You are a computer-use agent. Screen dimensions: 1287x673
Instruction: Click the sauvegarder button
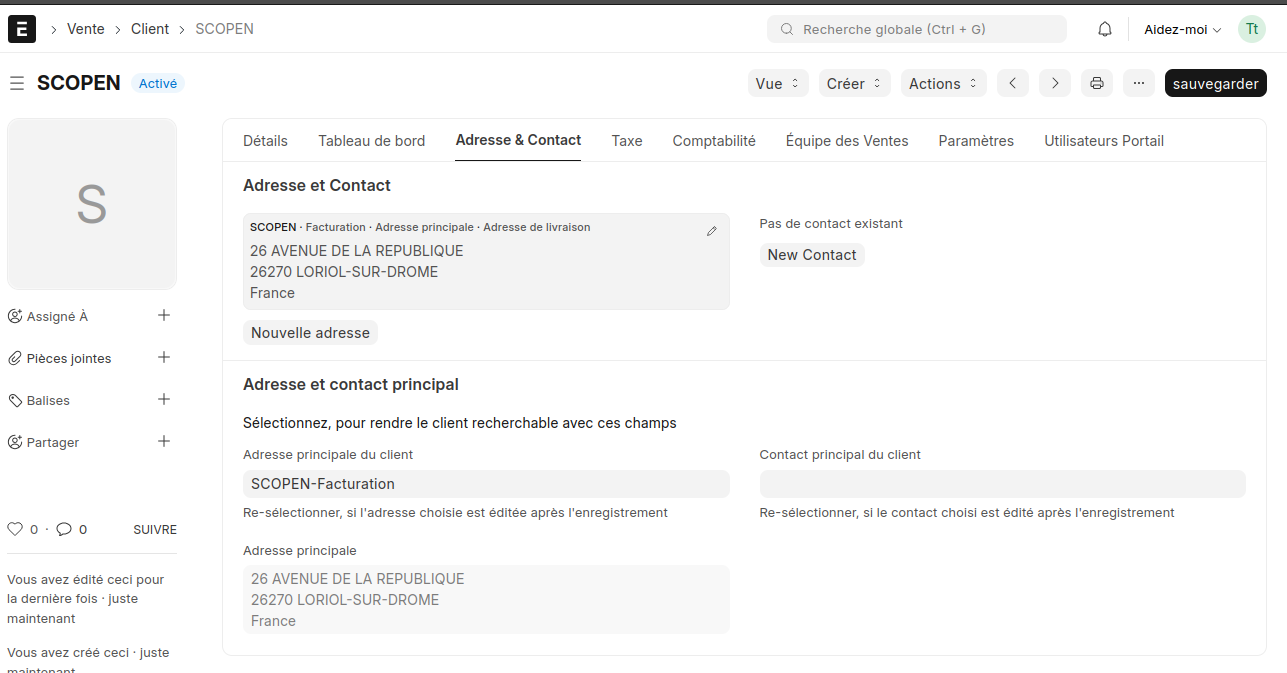1216,84
